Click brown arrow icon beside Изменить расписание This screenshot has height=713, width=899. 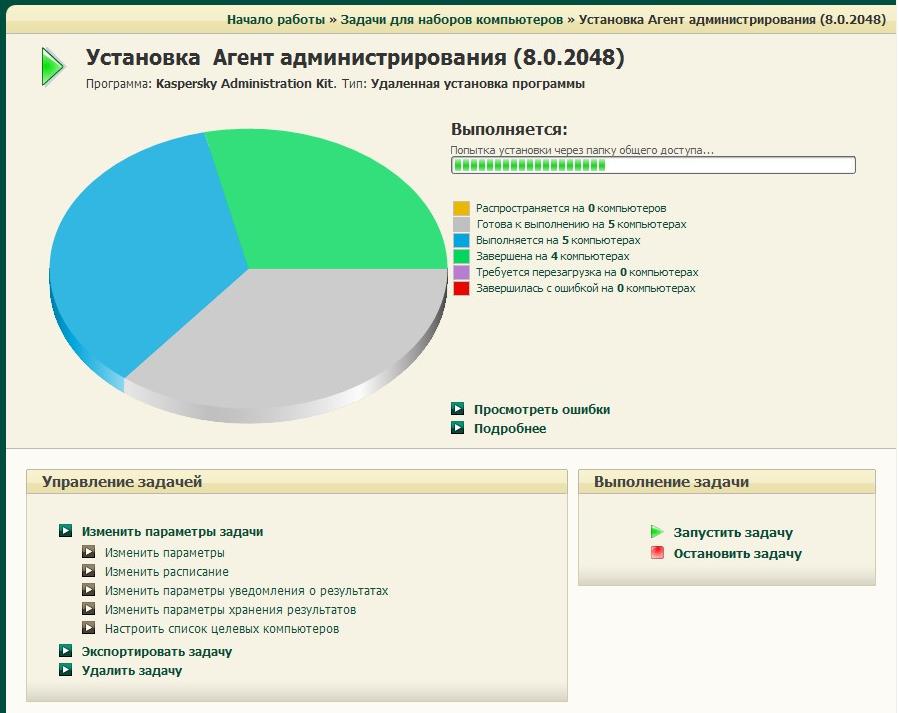pyautogui.click(x=88, y=571)
